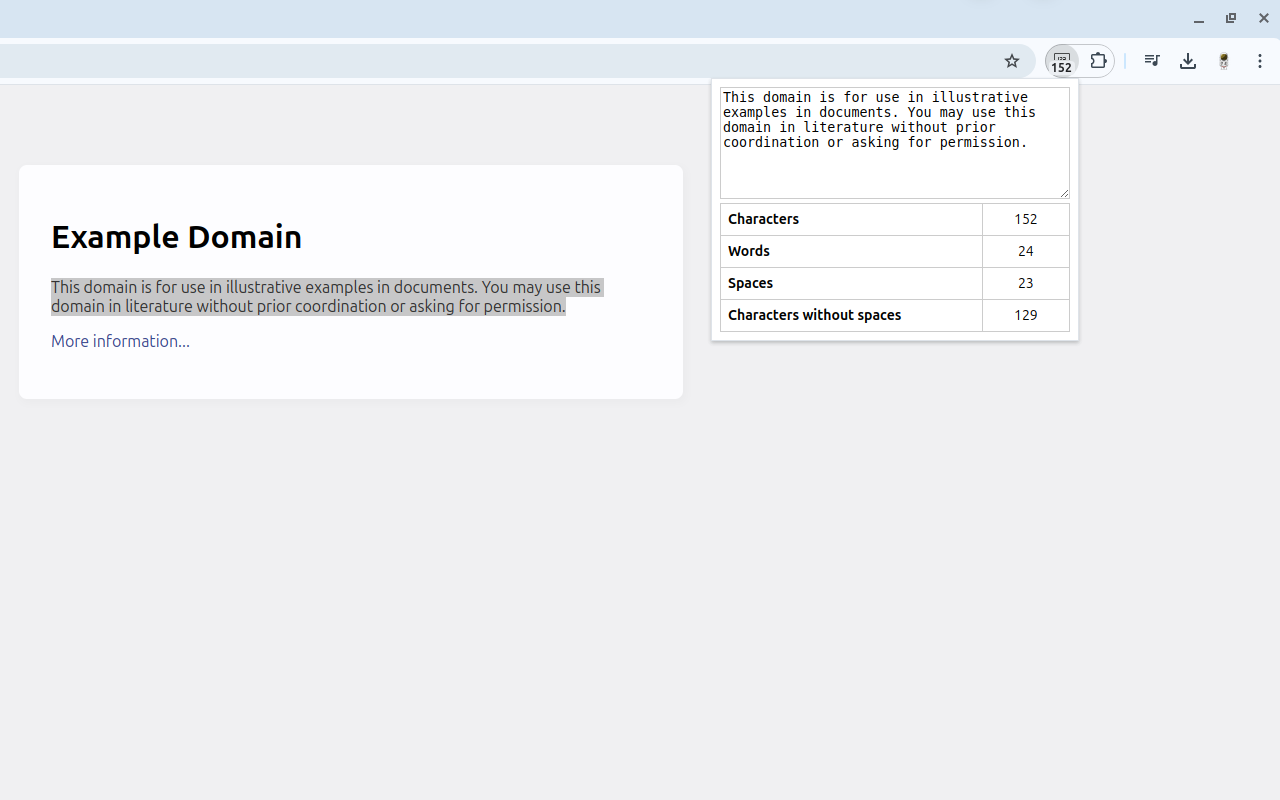Screen dimensions: 1280x800
Task: Close the browser window
Action: click(1264, 18)
